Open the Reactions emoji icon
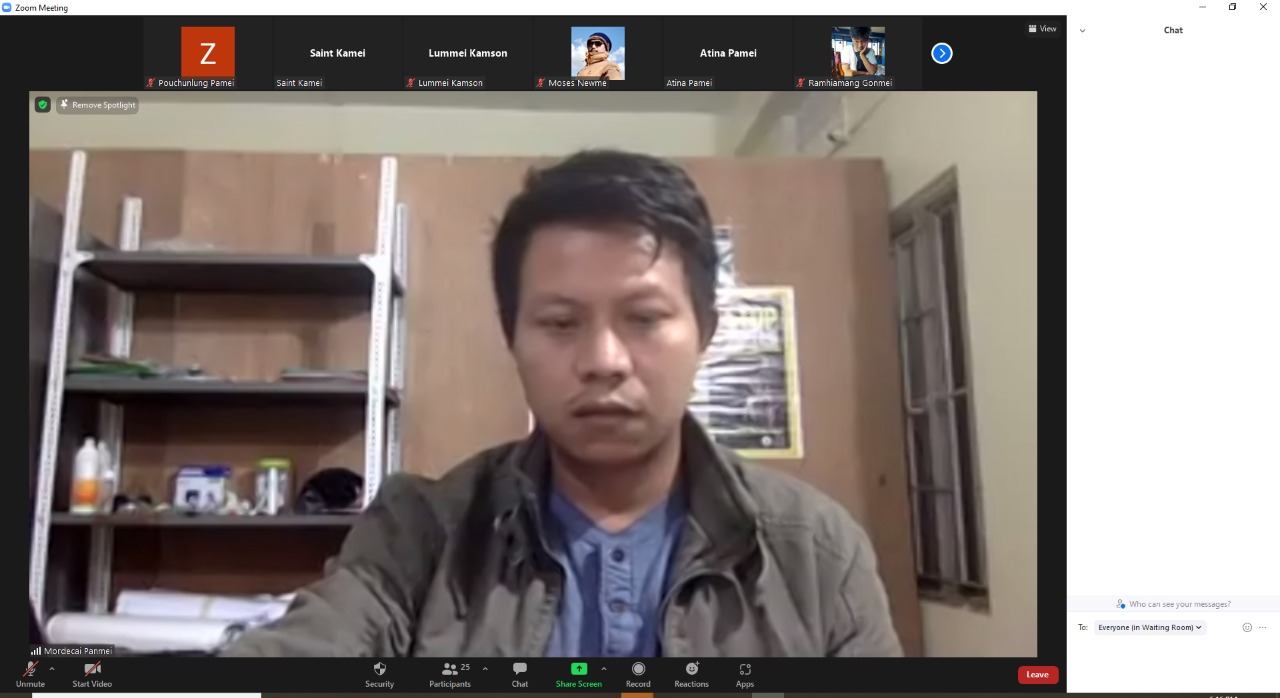 coord(691,669)
